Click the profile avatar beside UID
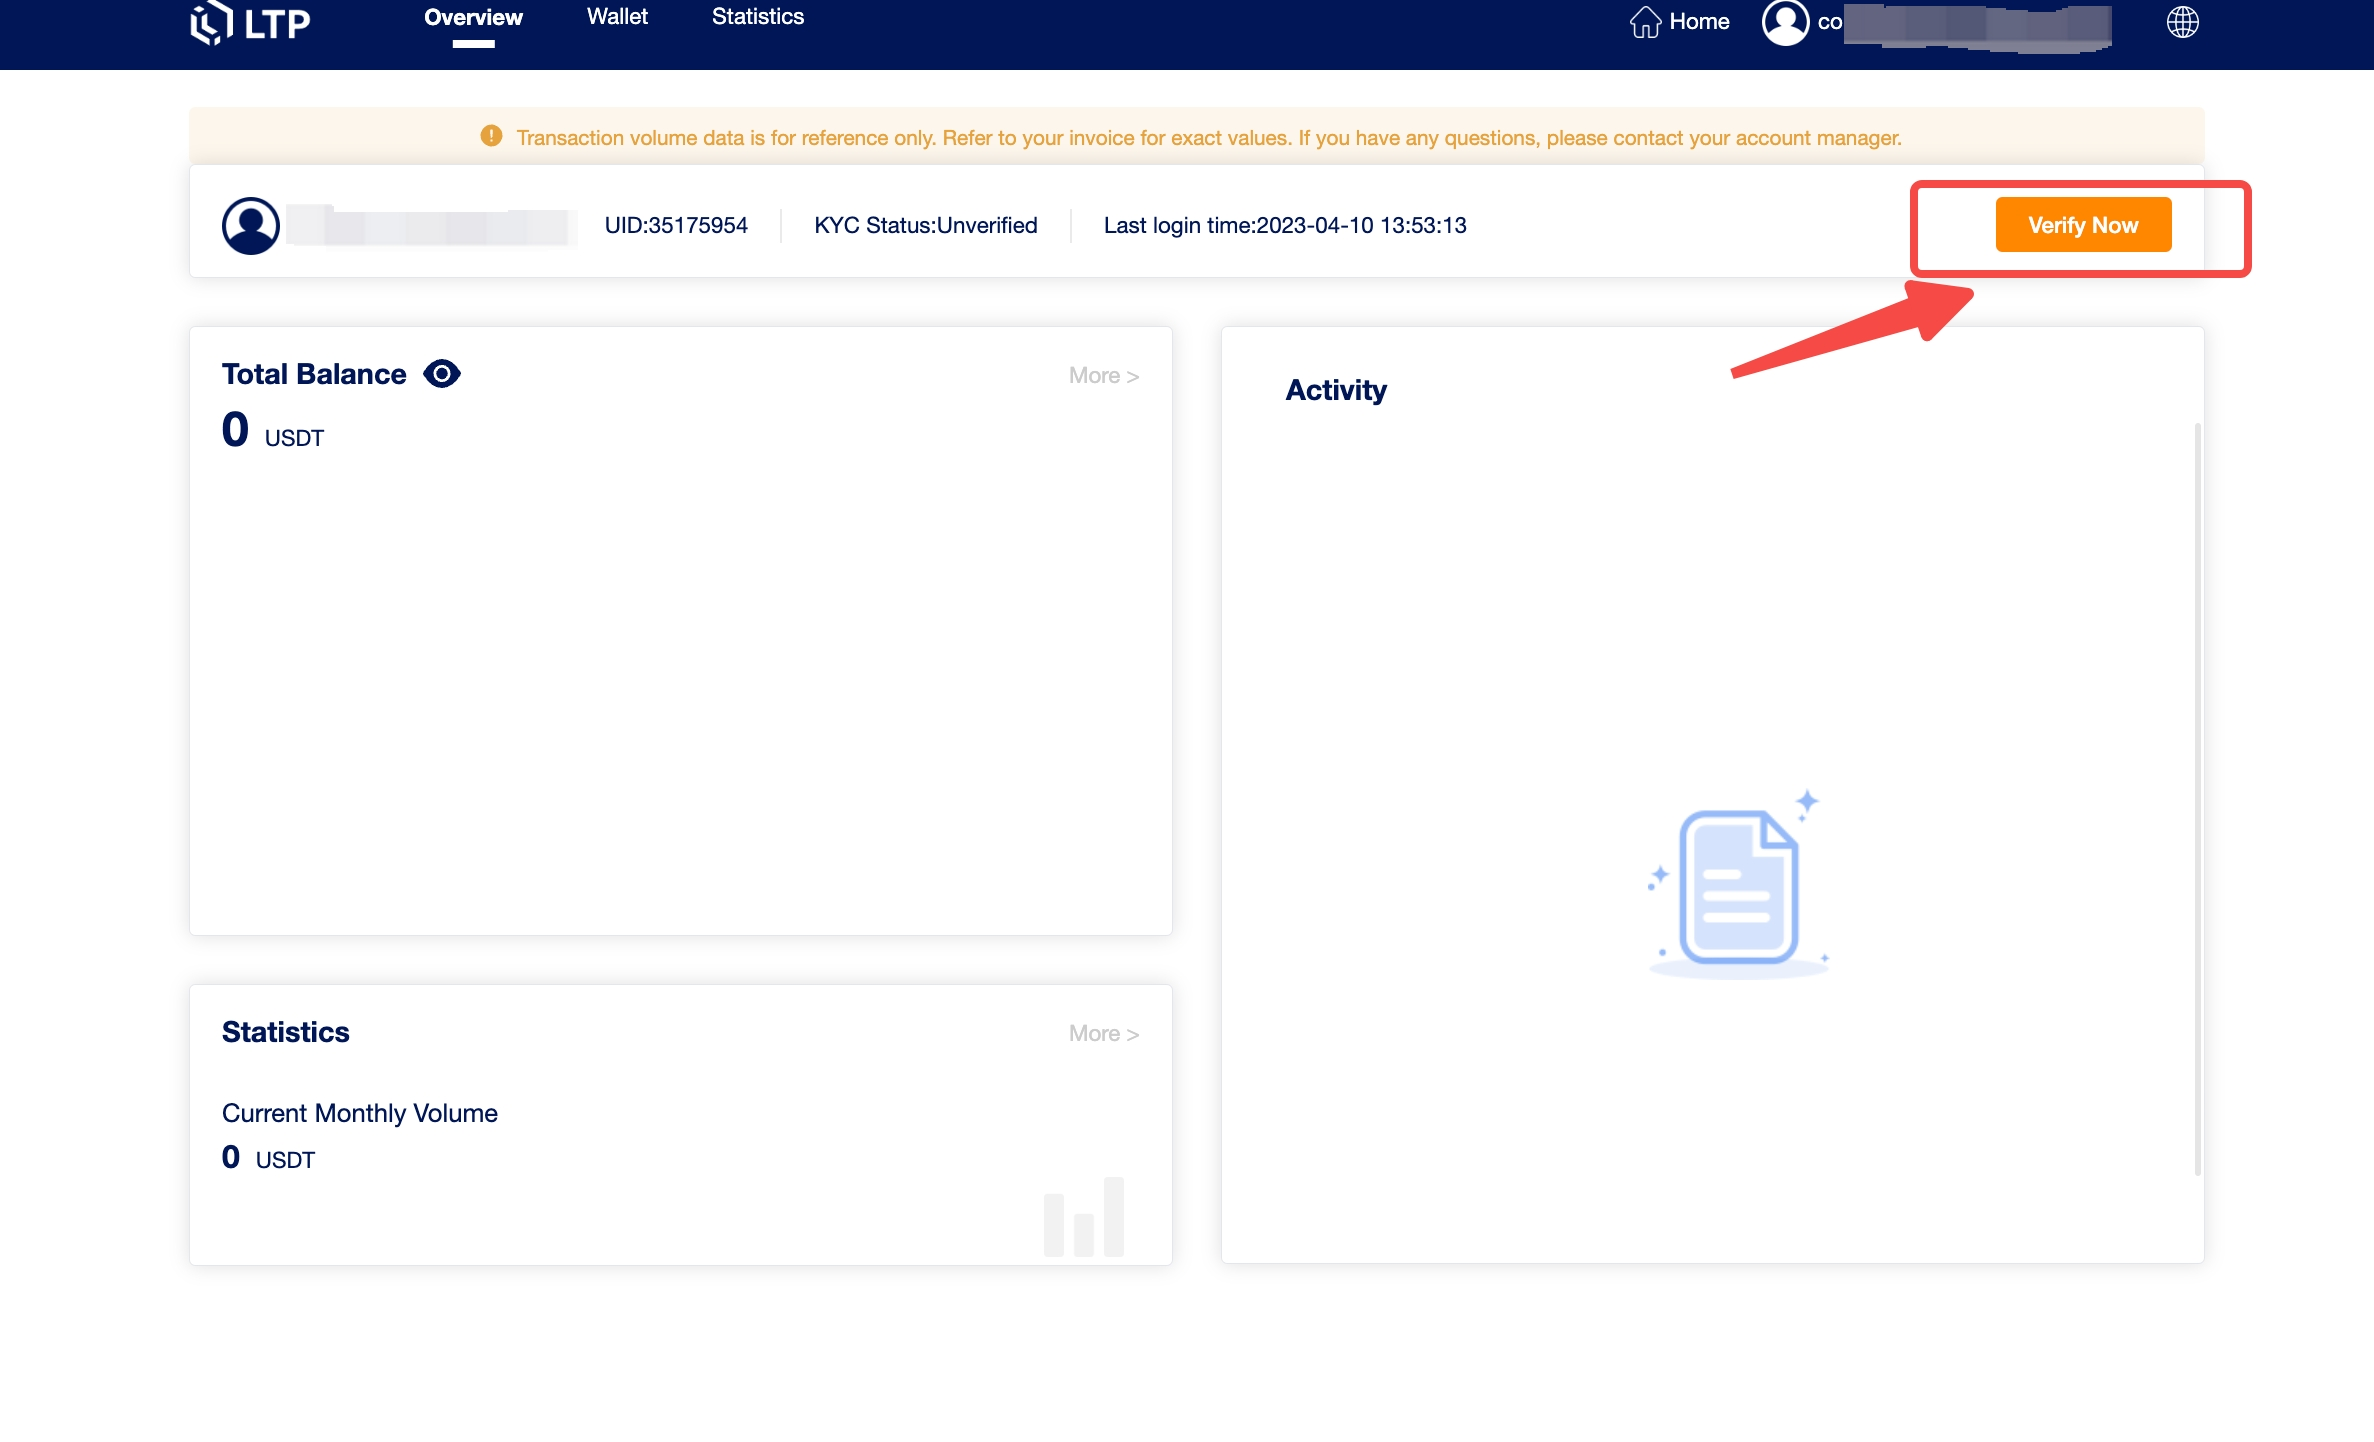 250,225
